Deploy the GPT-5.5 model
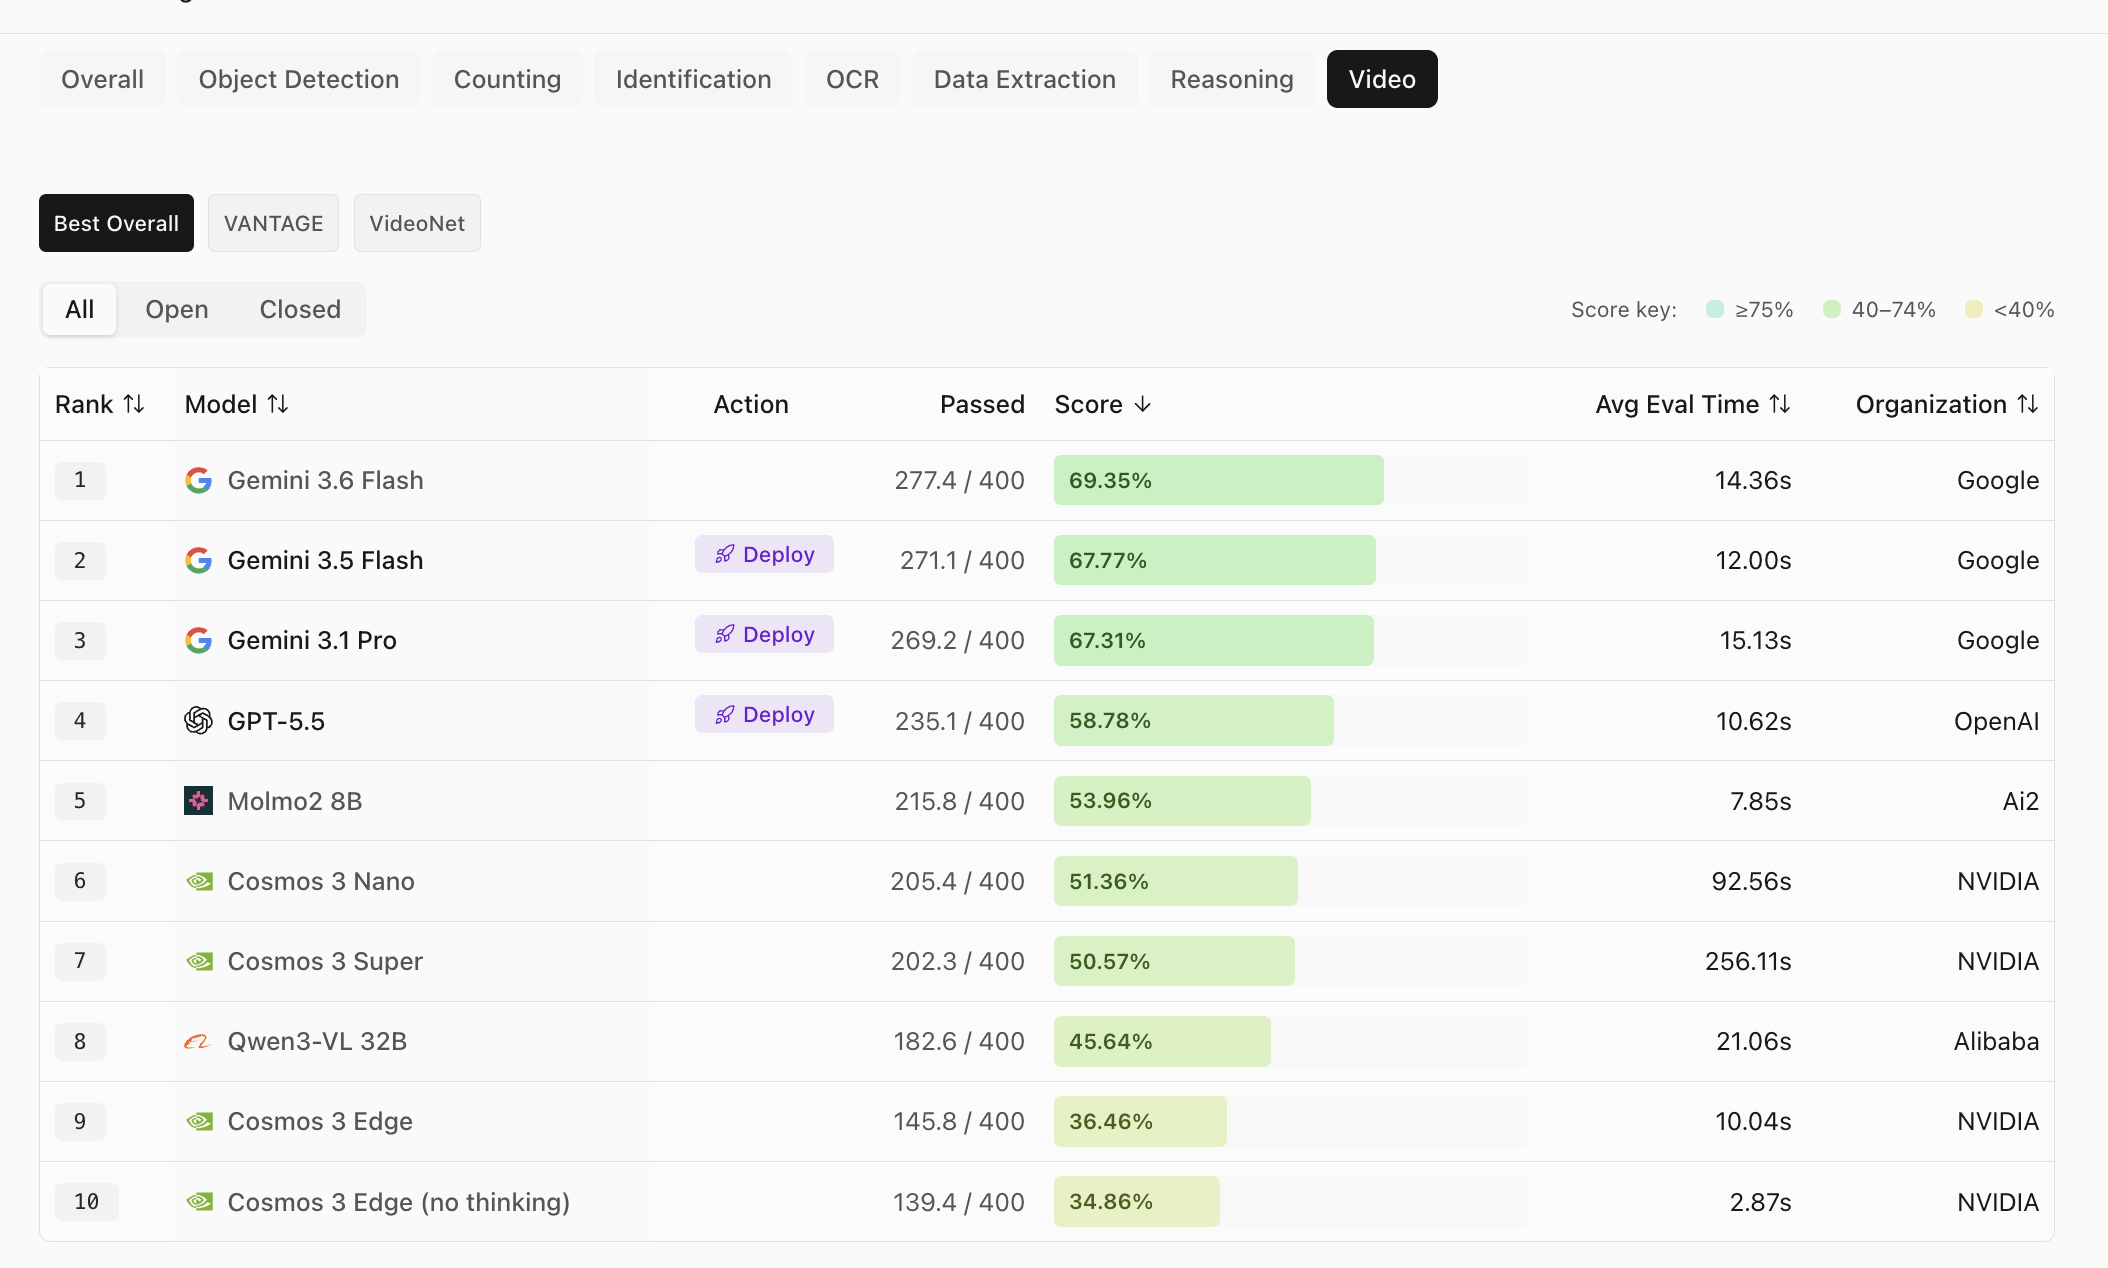This screenshot has height=1268, width=2108. click(x=764, y=714)
